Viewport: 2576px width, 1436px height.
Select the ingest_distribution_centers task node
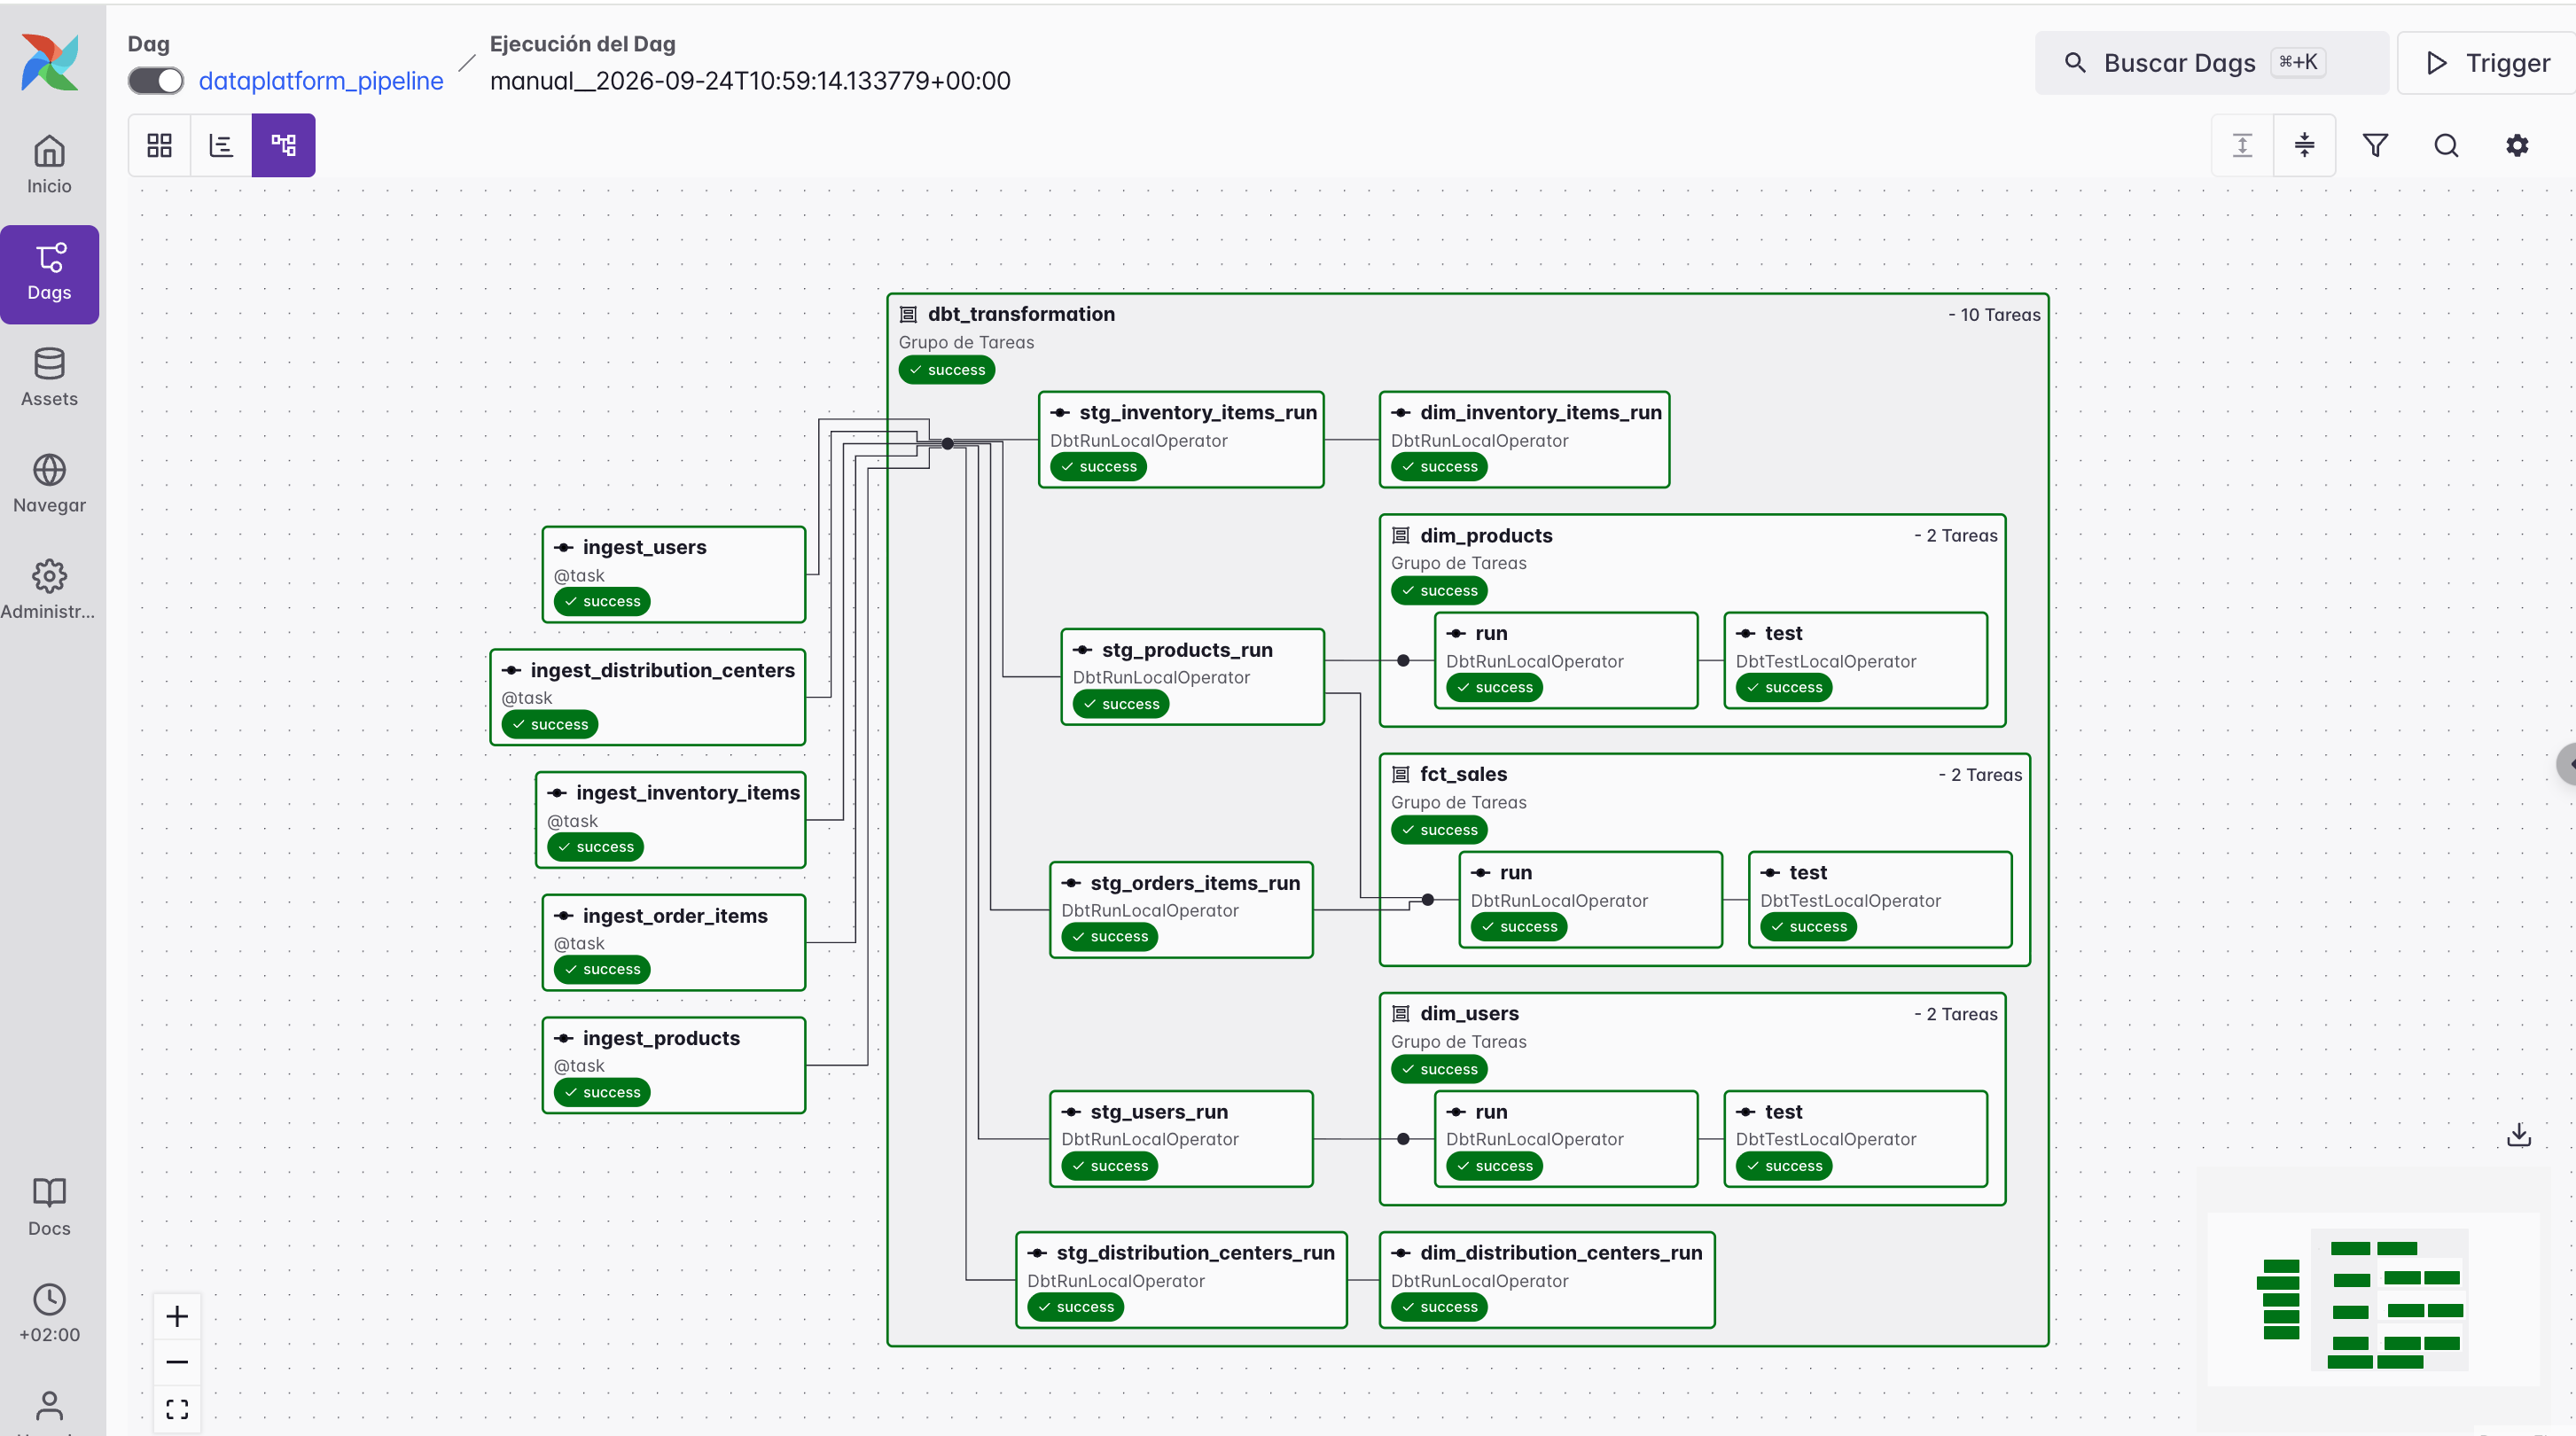(647, 697)
